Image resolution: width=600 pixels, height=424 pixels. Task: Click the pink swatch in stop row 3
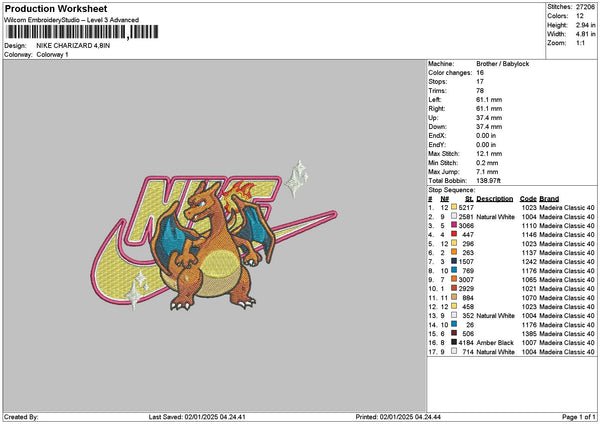click(x=454, y=225)
